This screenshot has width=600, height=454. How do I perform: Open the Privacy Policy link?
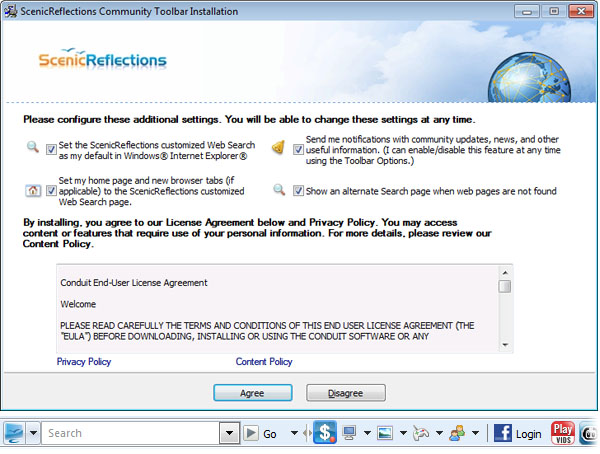(84, 362)
